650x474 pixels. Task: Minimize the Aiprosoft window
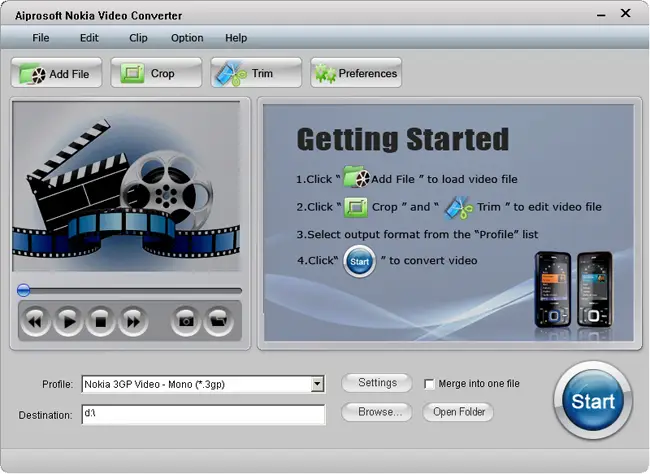(601, 15)
